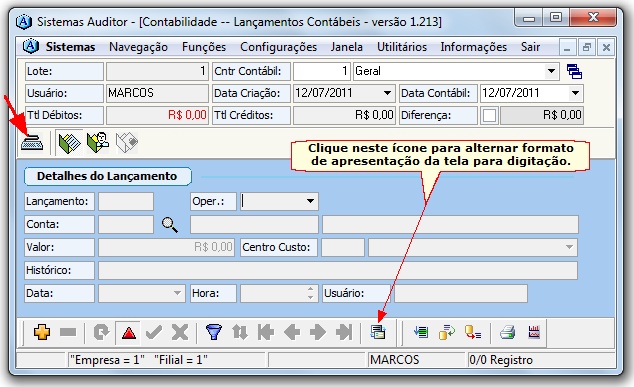Open the Geral centro contábil dropdown
Screen dimensions: 634x387
coord(551,72)
